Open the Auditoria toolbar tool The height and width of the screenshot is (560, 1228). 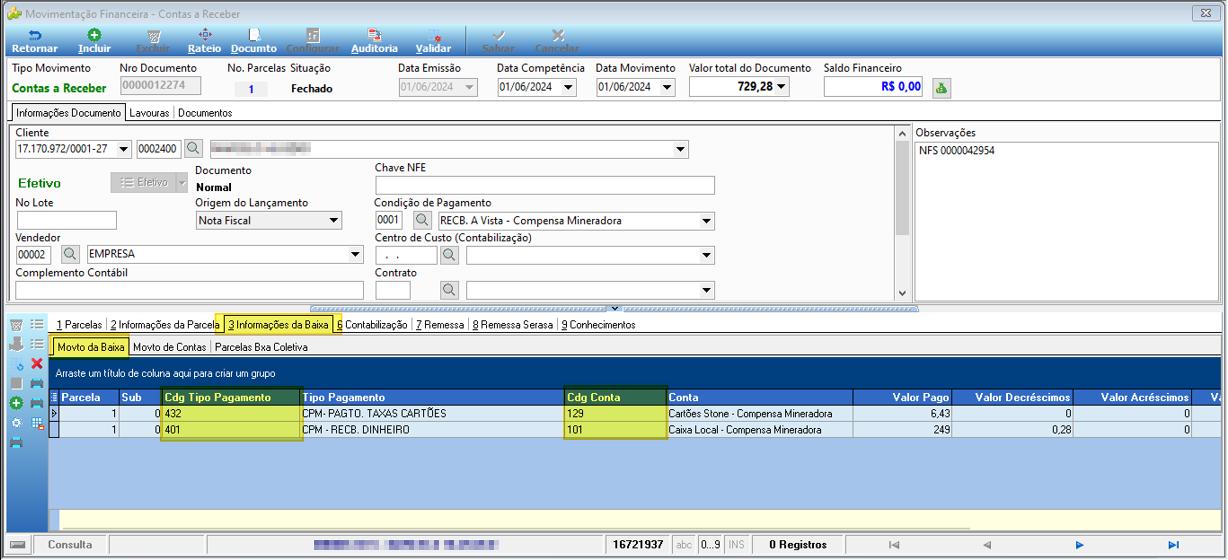tap(374, 41)
